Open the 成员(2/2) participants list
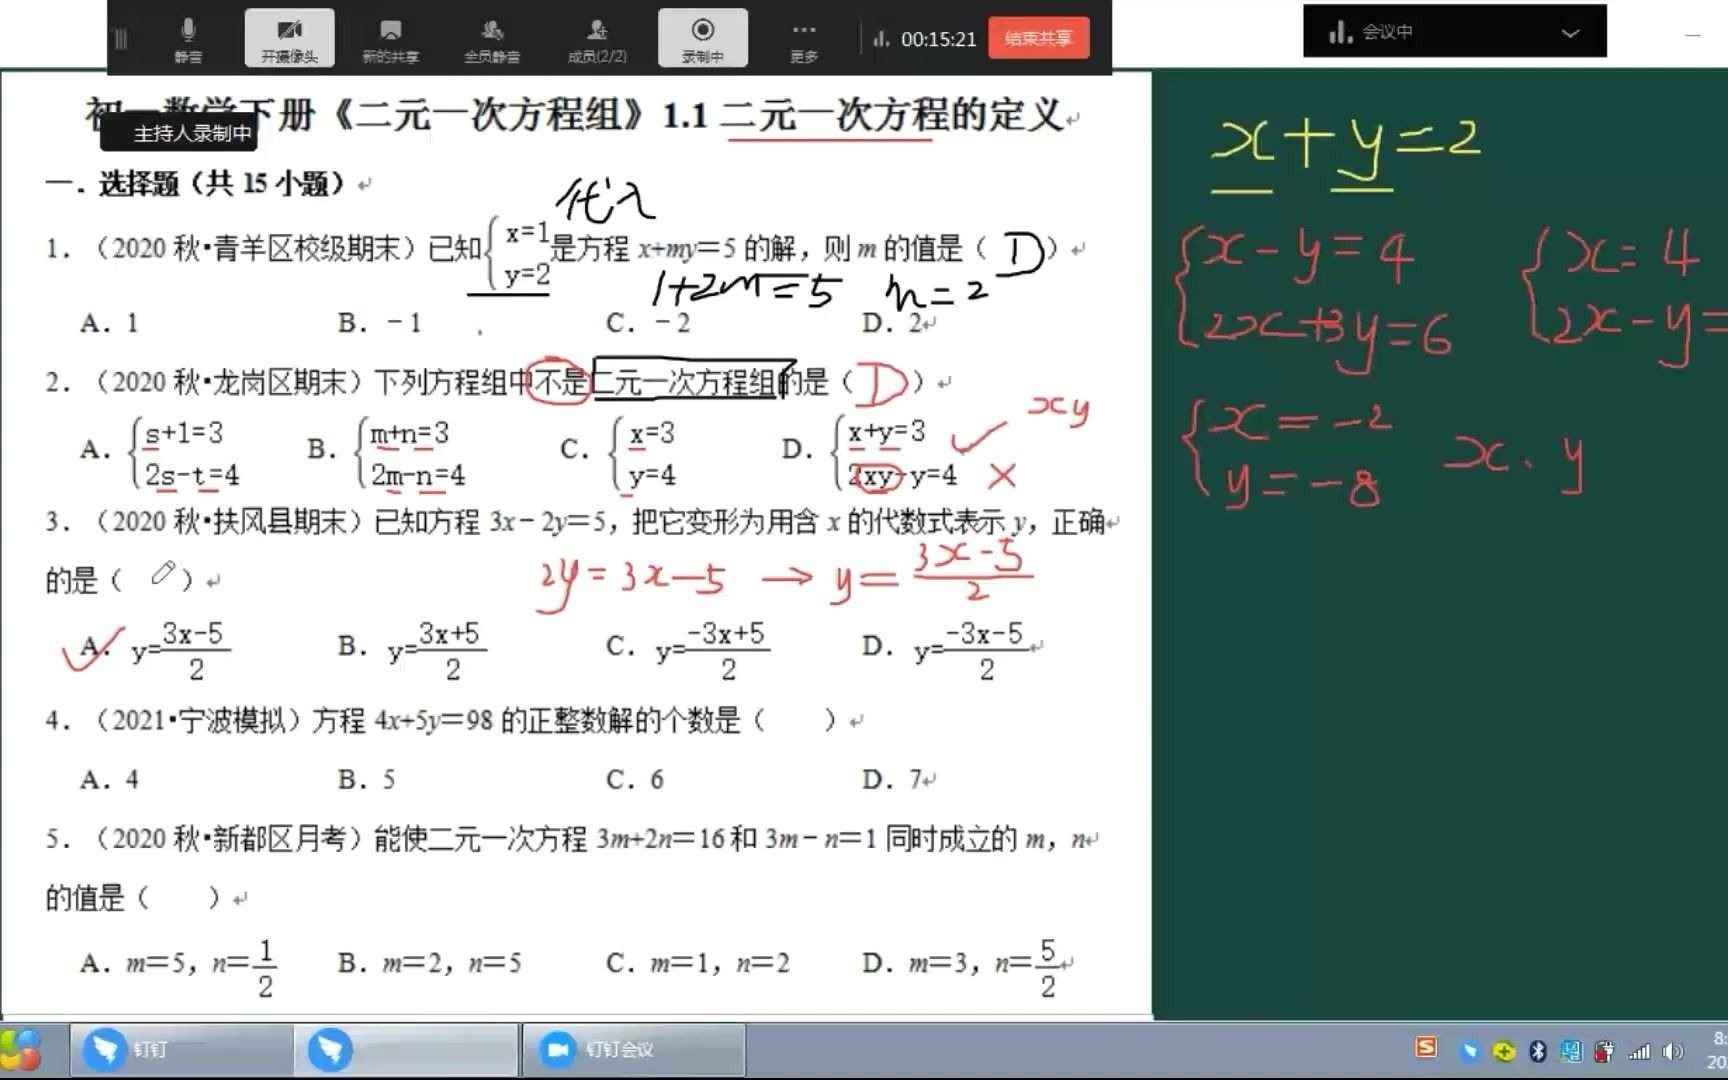Screen dimensions: 1728x1080 pyautogui.click(x=597, y=38)
